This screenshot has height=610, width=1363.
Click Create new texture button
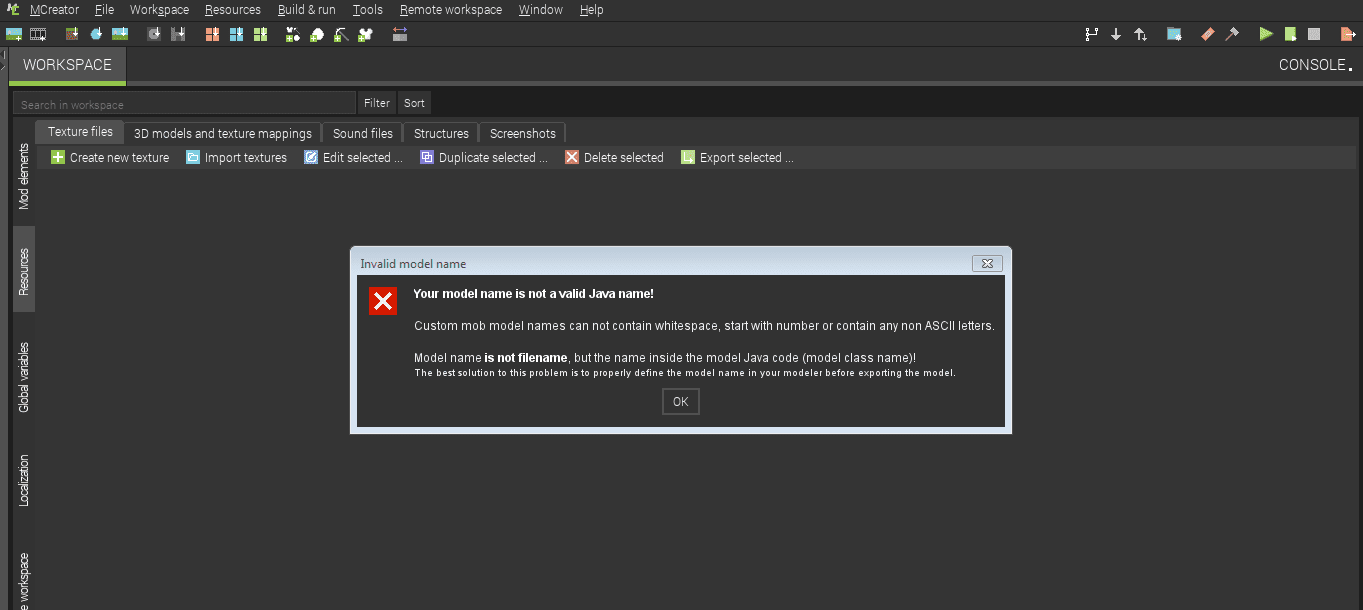(110, 157)
